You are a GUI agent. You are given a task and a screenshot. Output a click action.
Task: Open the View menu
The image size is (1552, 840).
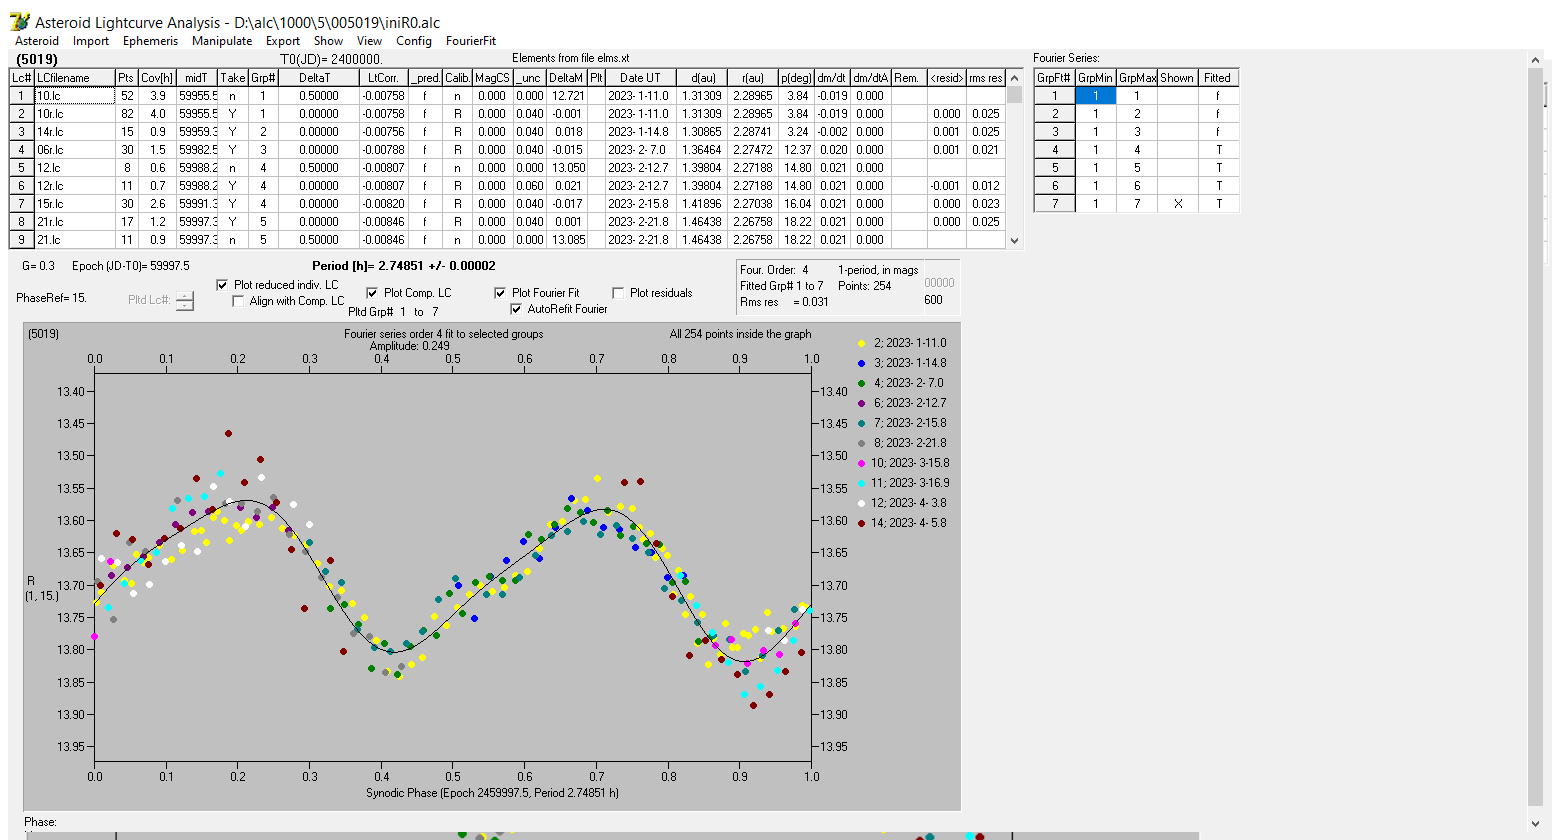pyautogui.click(x=369, y=41)
